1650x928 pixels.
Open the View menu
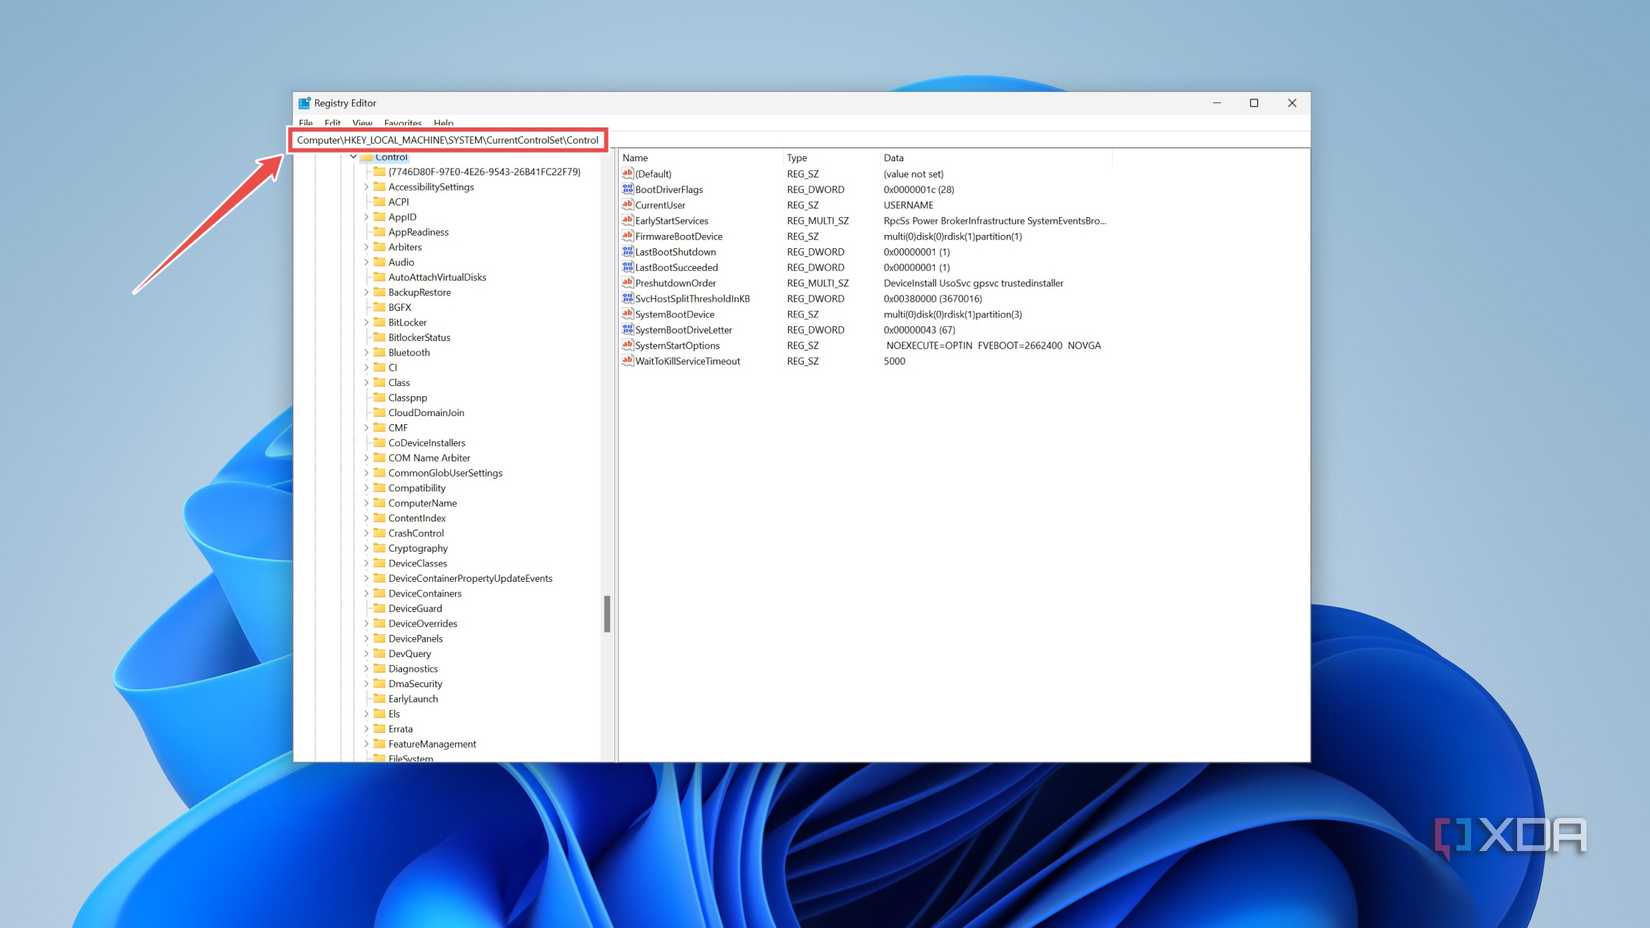click(x=362, y=123)
